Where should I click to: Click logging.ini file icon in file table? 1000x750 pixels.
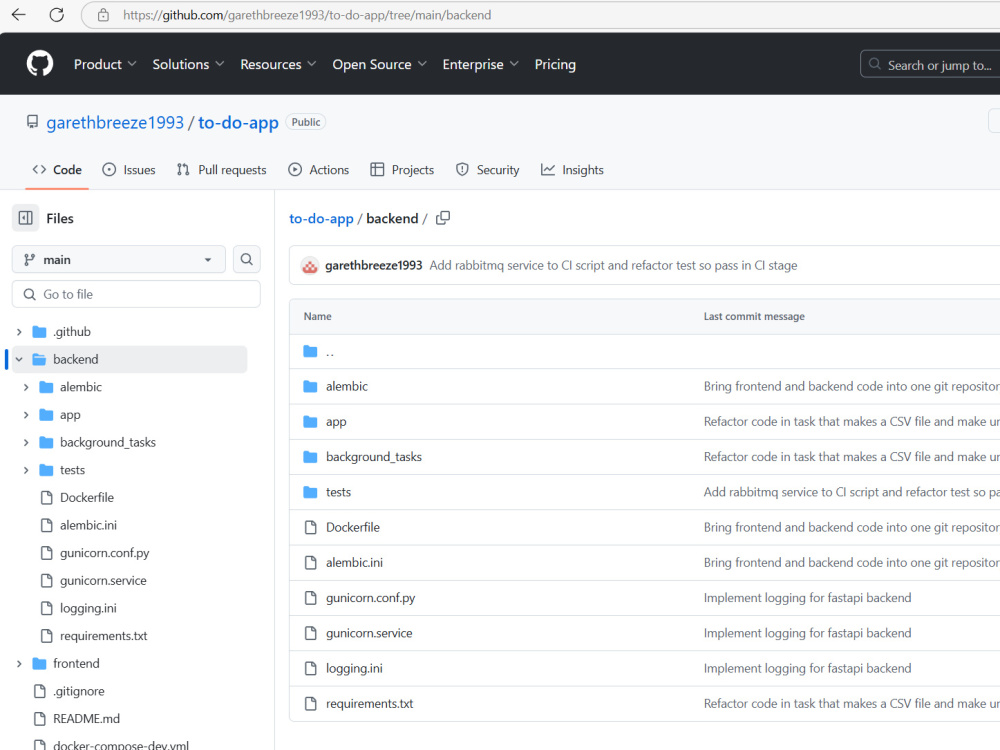[x=311, y=668]
